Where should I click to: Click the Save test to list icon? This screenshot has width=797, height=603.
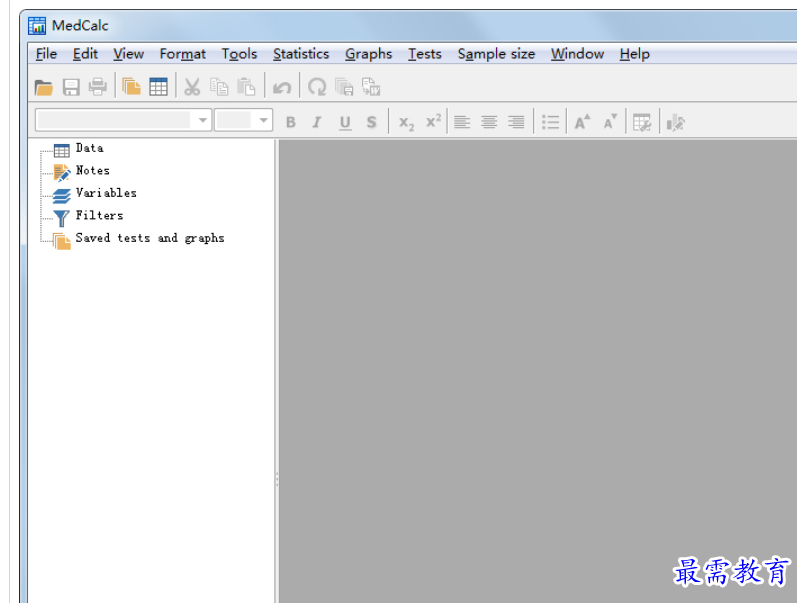tap(344, 87)
